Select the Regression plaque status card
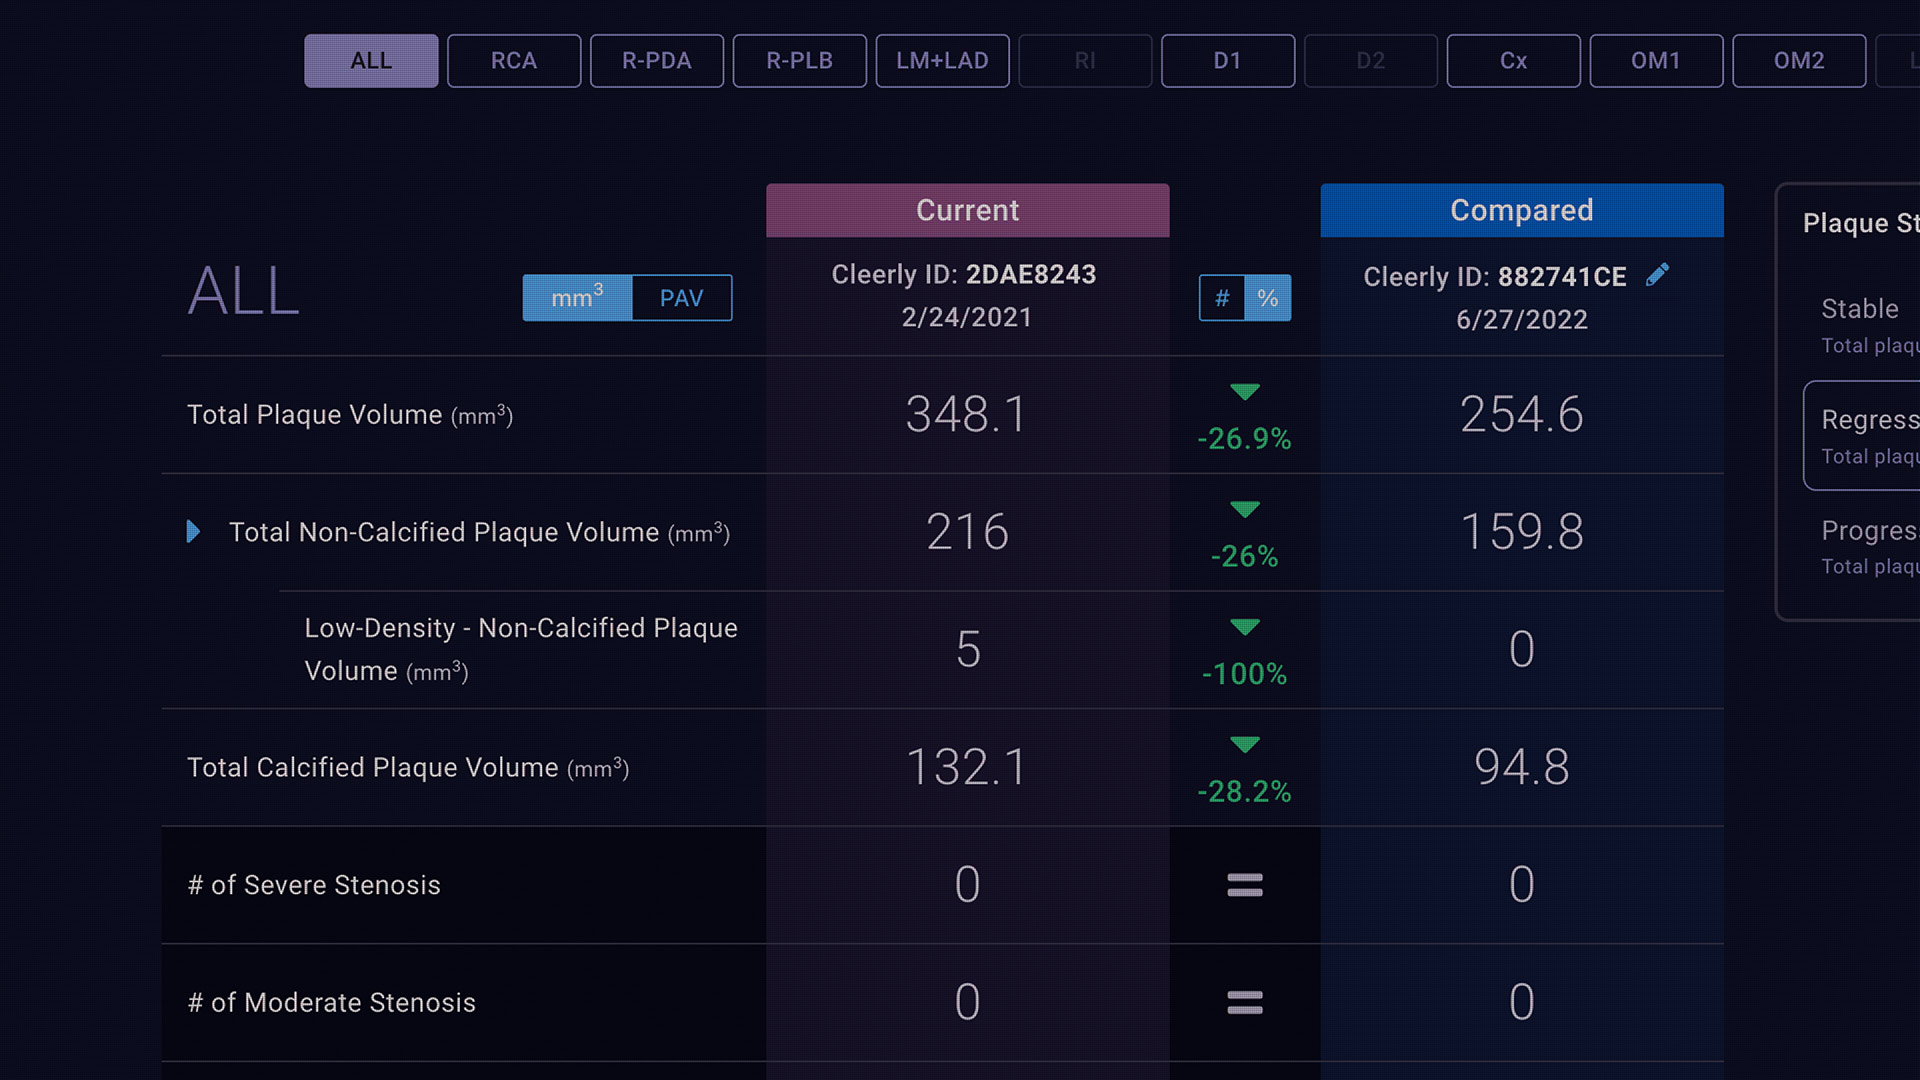The image size is (1920, 1080). [x=1862, y=436]
